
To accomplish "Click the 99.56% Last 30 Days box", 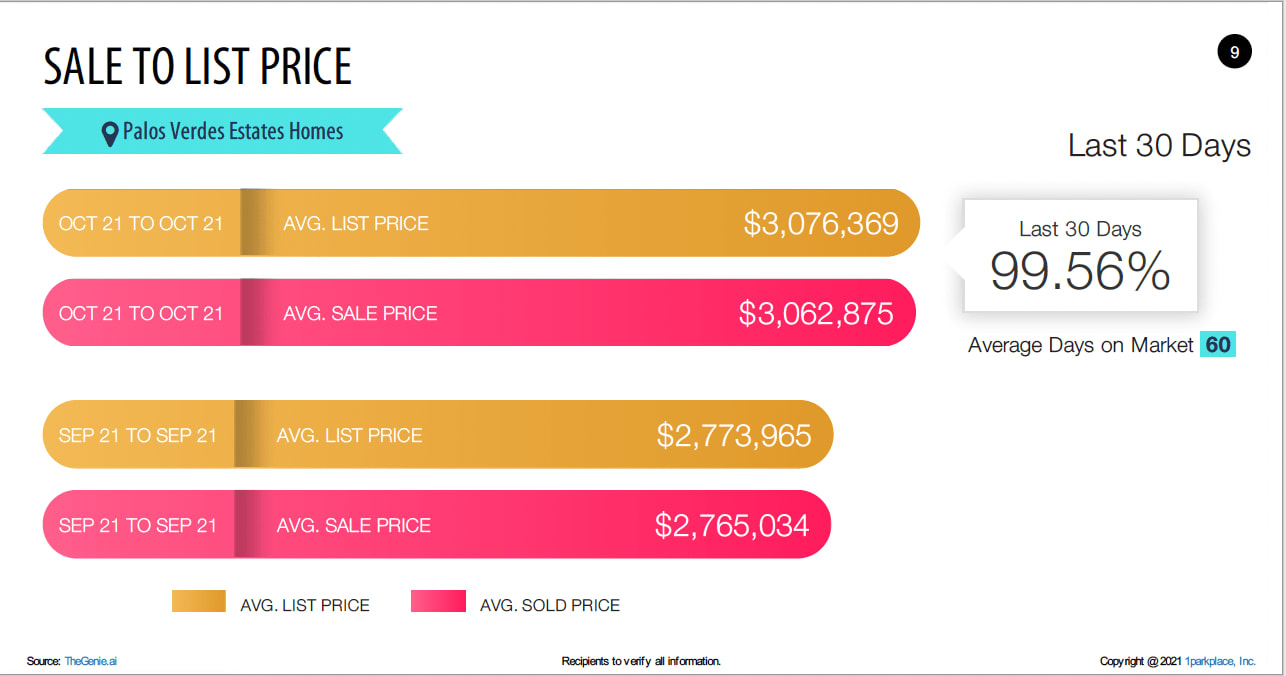I will [1080, 256].
